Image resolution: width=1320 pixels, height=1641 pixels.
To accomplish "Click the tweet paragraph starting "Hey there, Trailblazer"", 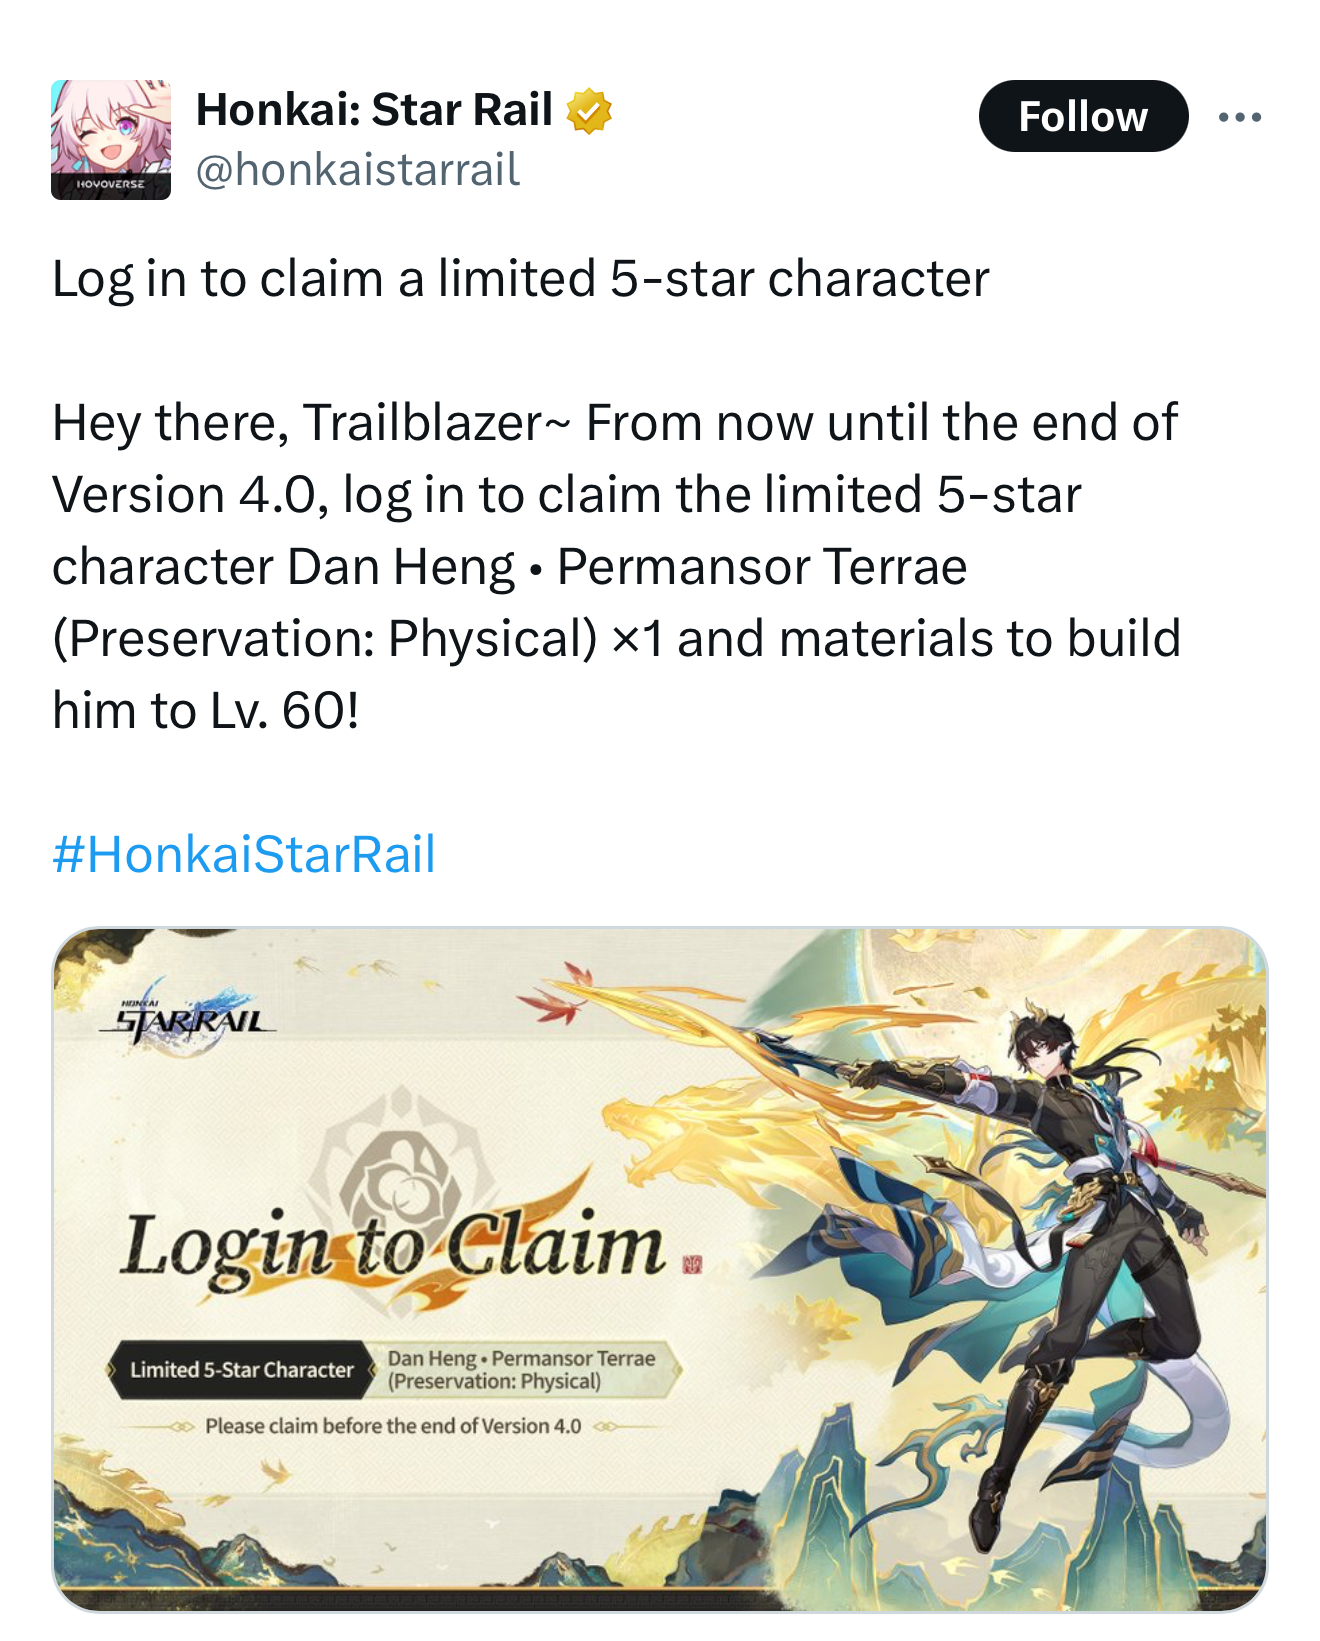I will pyautogui.click(x=616, y=566).
